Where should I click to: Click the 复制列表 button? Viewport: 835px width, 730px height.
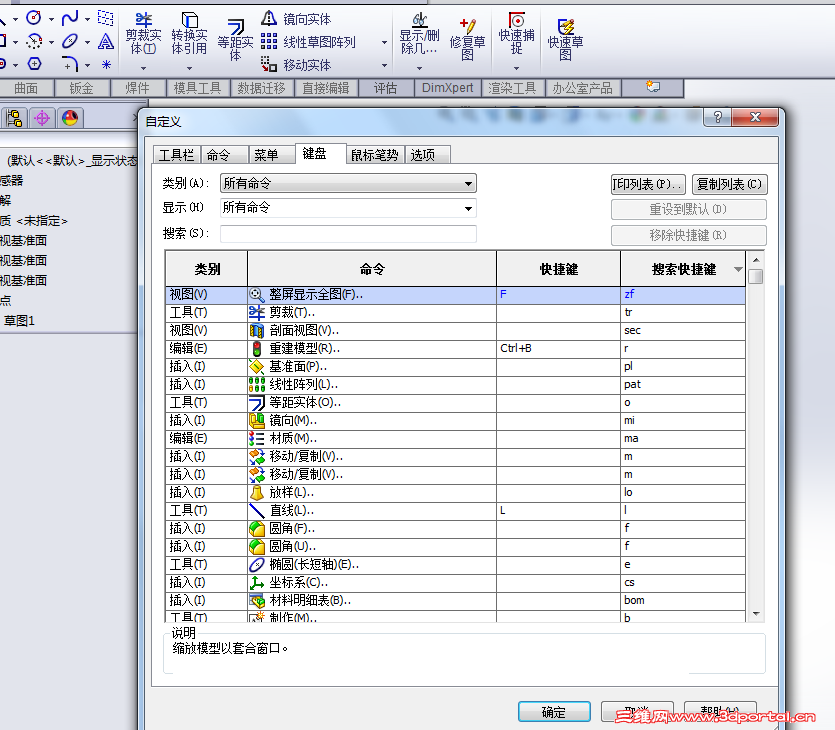click(x=727, y=184)
